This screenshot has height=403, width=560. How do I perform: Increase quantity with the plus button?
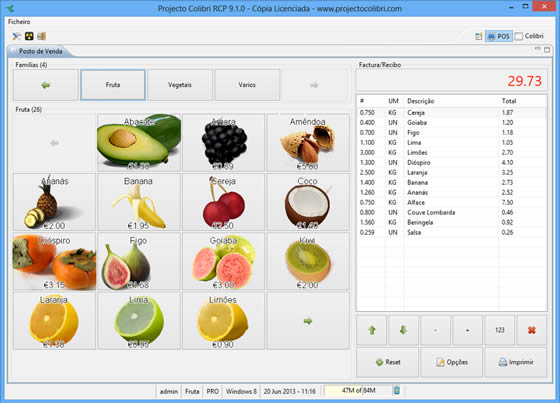pyautogui.click(x=468, y=330)
